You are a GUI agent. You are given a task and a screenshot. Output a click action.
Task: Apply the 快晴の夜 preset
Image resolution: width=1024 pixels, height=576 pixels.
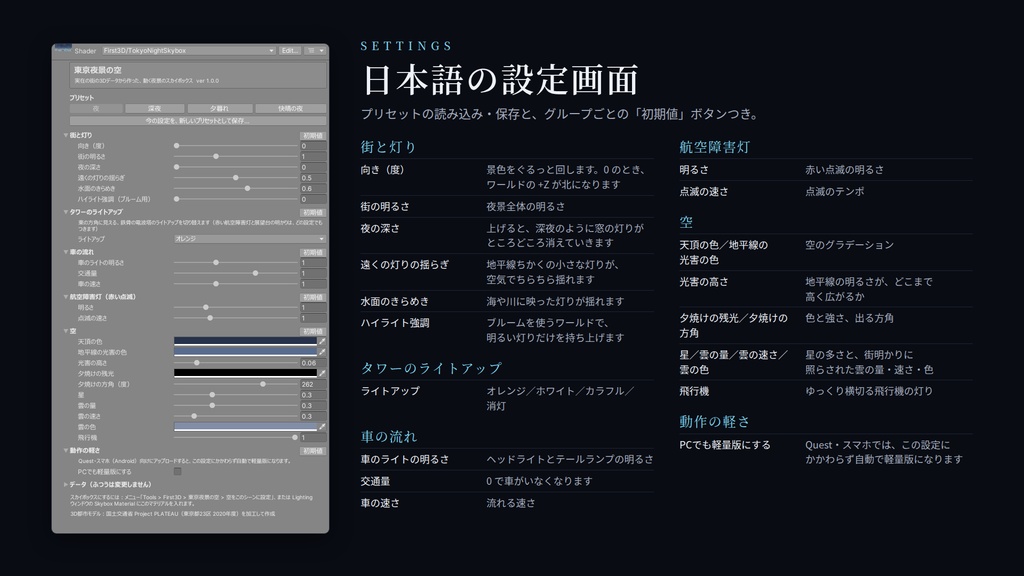[x=291, y=108]
